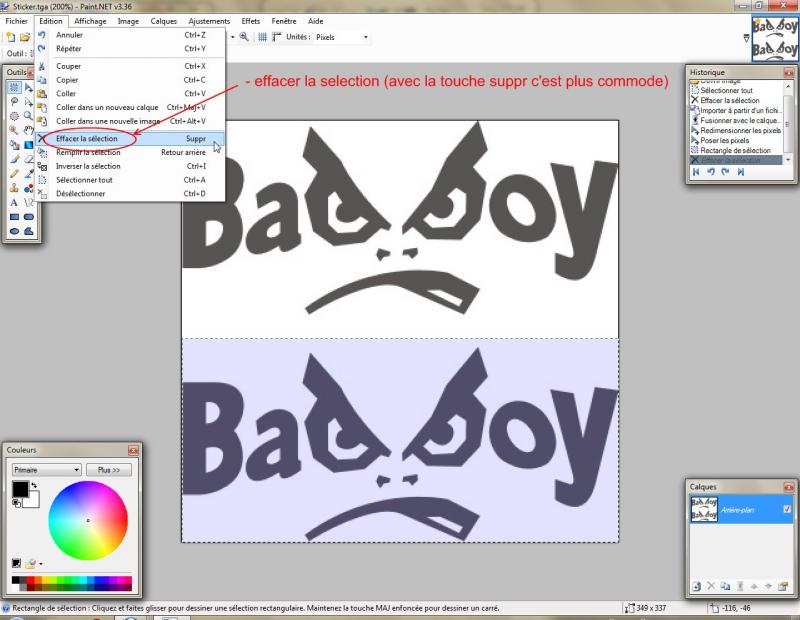Choose Effacer la sélection menu entry
This screenshot has height=620, width=800.
131,139
